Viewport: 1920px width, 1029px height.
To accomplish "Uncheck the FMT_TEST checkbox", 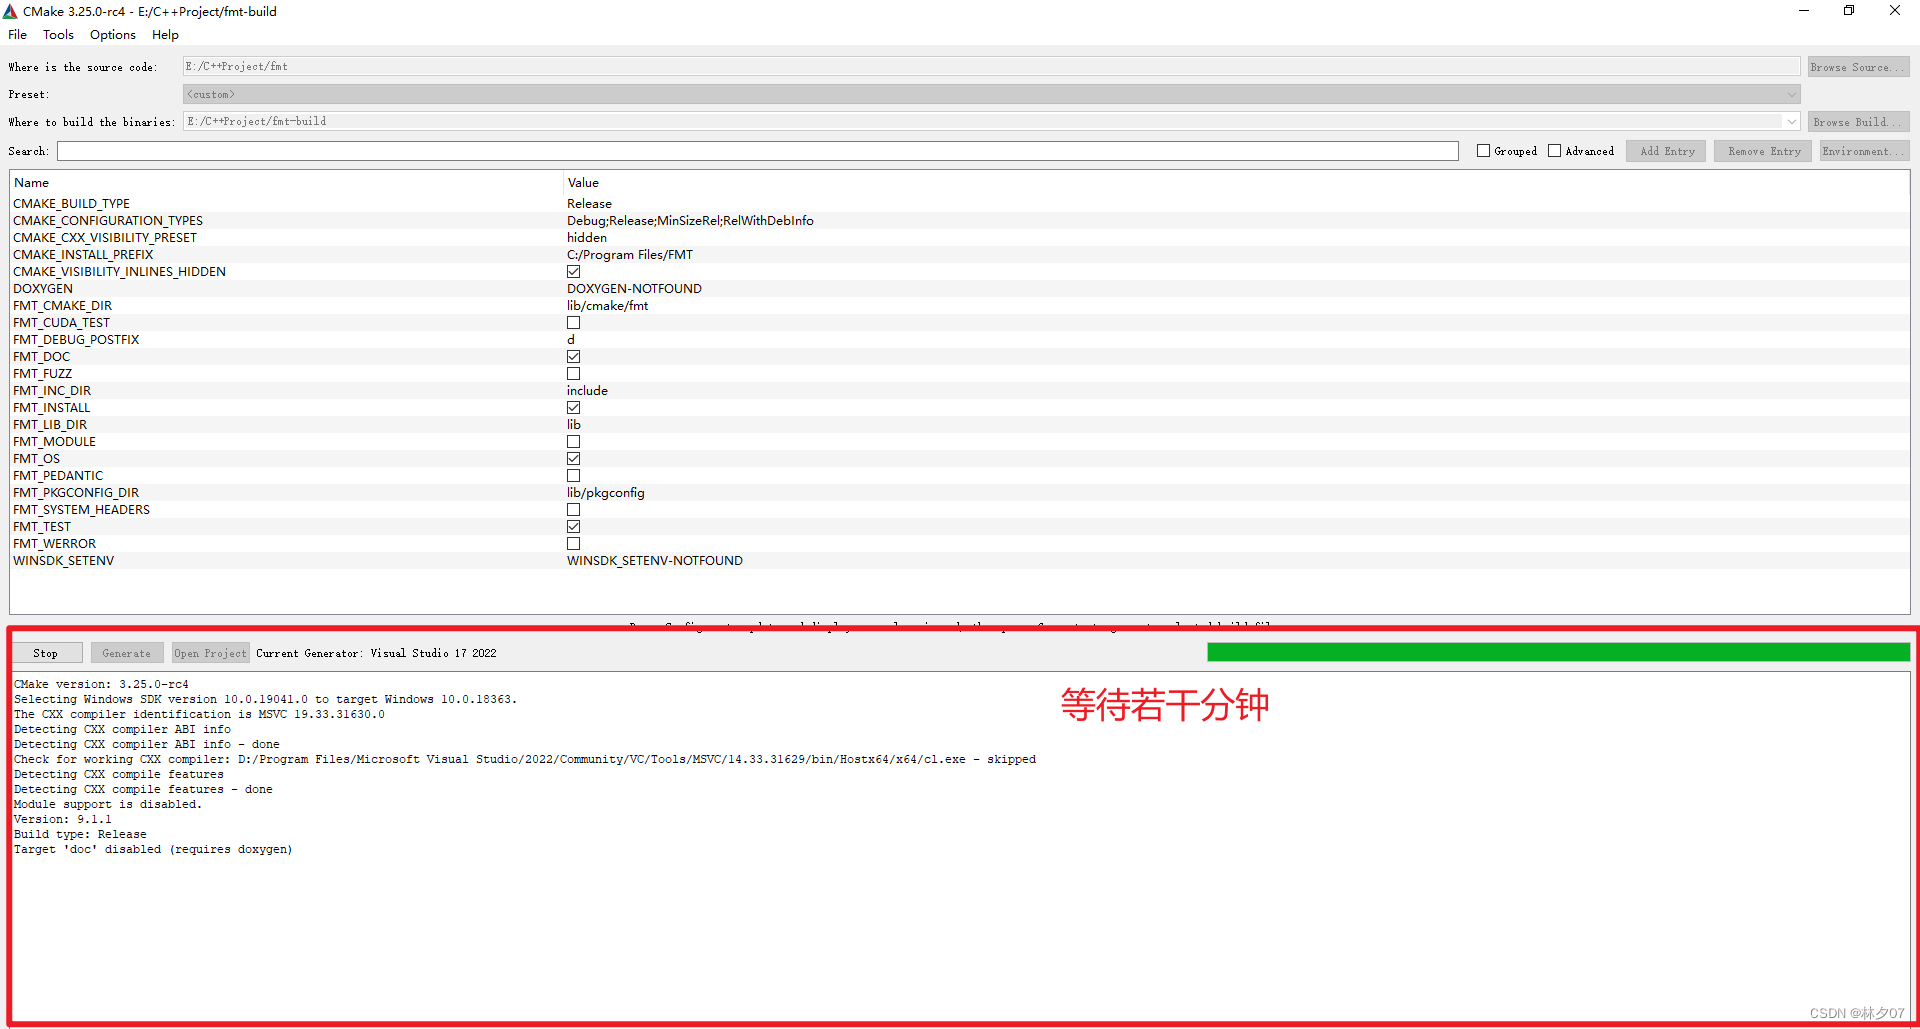I will [573, 527].
